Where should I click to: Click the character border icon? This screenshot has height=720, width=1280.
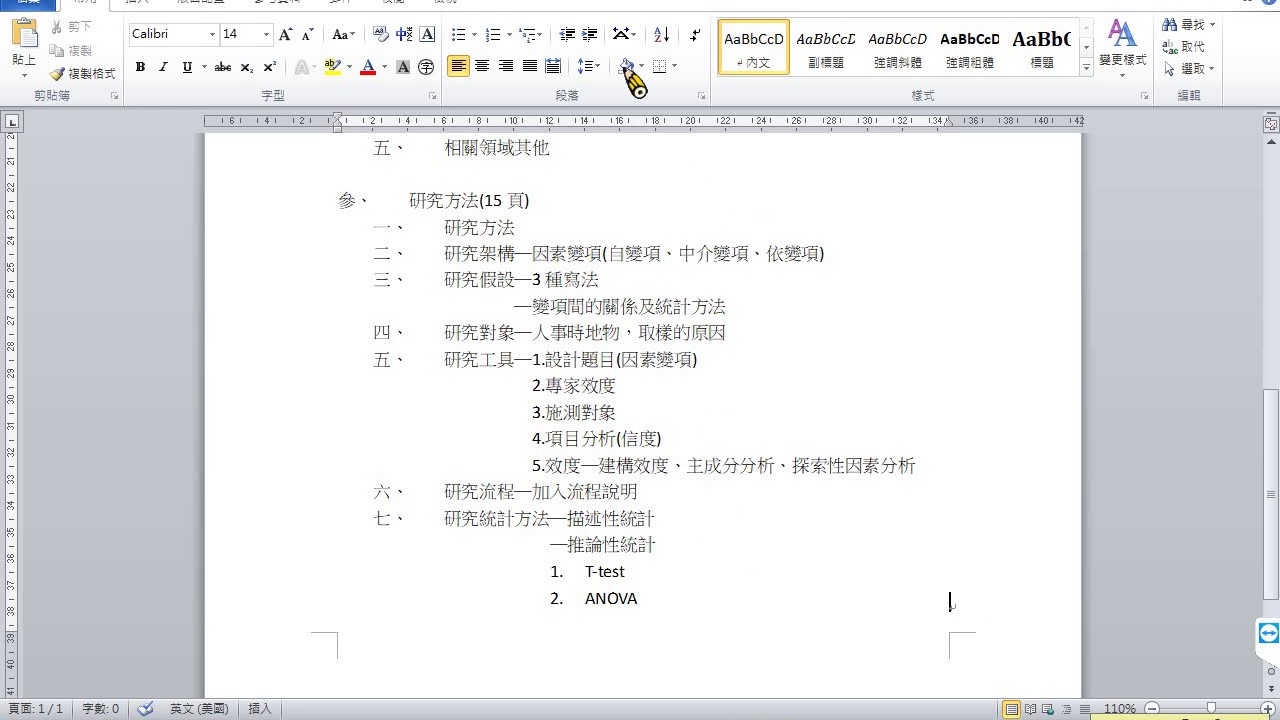427,34
